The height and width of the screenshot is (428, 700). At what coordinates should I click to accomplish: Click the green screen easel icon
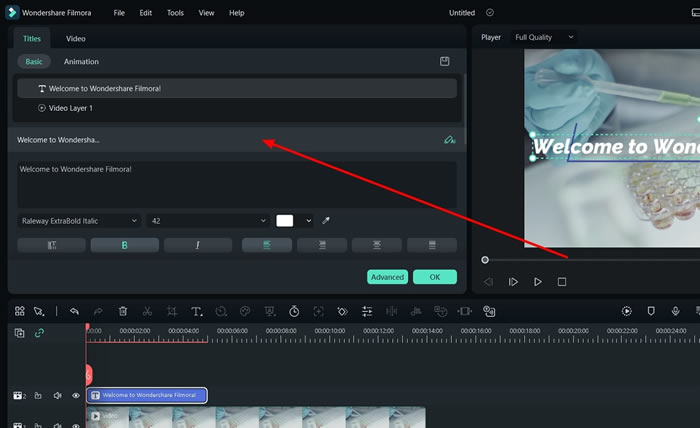click(x=270, y=311)
